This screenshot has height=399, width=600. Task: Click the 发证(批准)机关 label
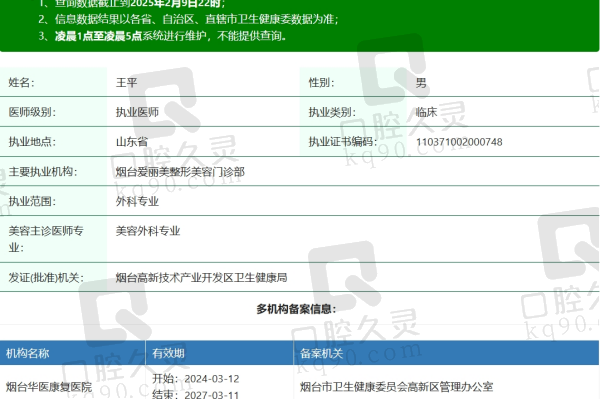[46, 277]
